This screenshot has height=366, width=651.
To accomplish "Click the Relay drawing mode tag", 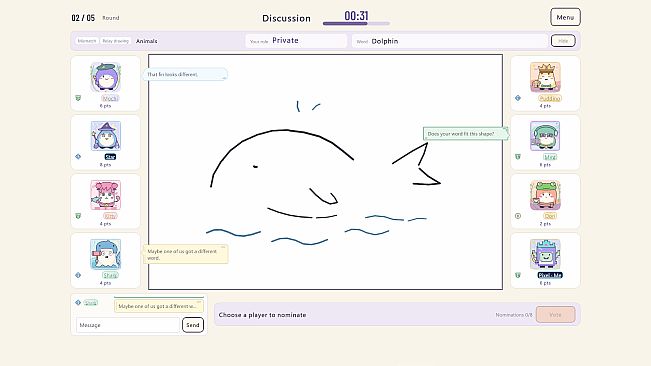I will pyautogui.click(x=115, y=41).
